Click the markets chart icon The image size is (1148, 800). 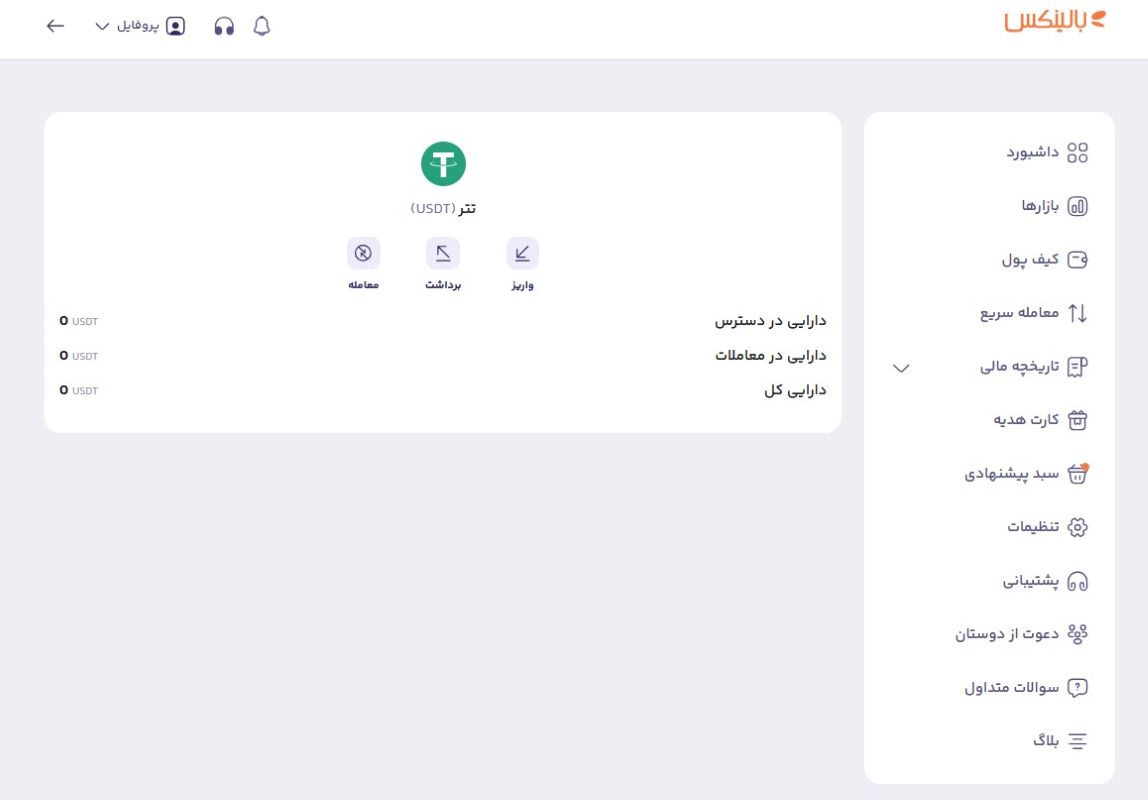(x=1077, y=206)
